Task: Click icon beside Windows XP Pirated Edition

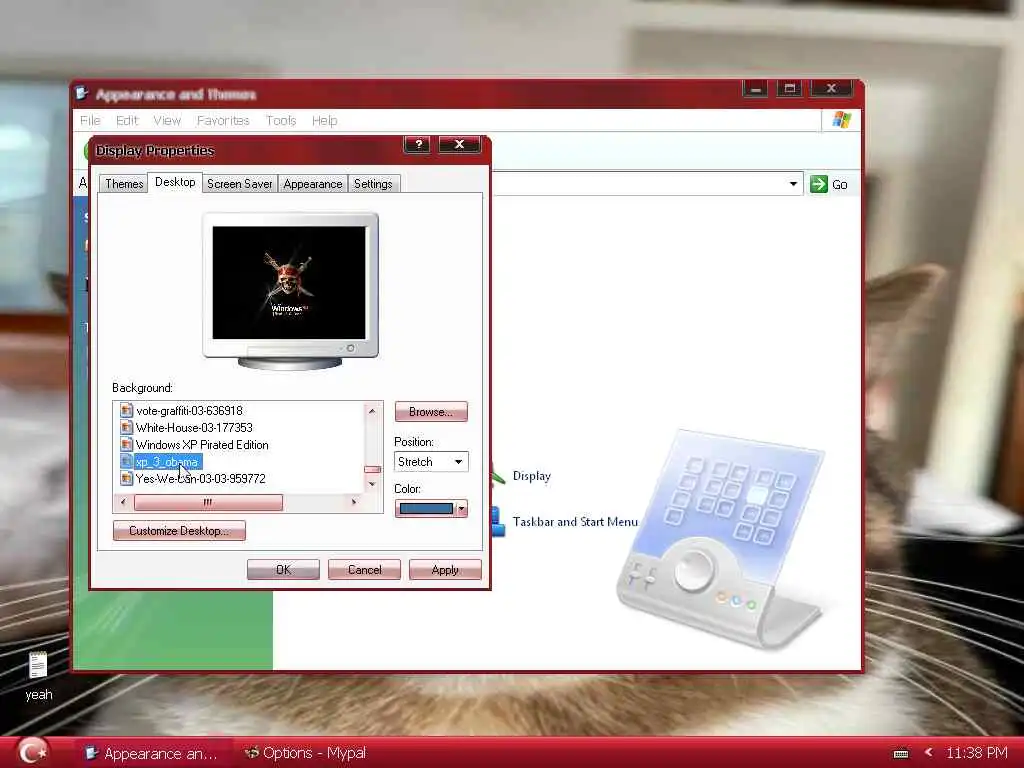Action: pos(127,444)
